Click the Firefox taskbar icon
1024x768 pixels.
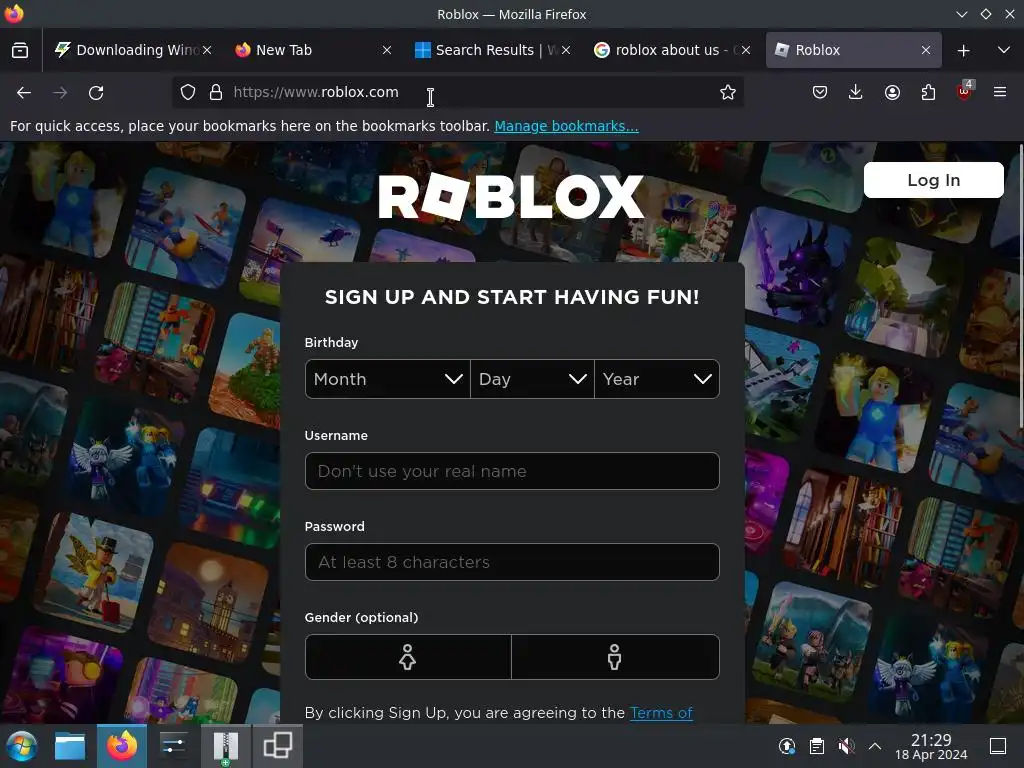(122, 746)
